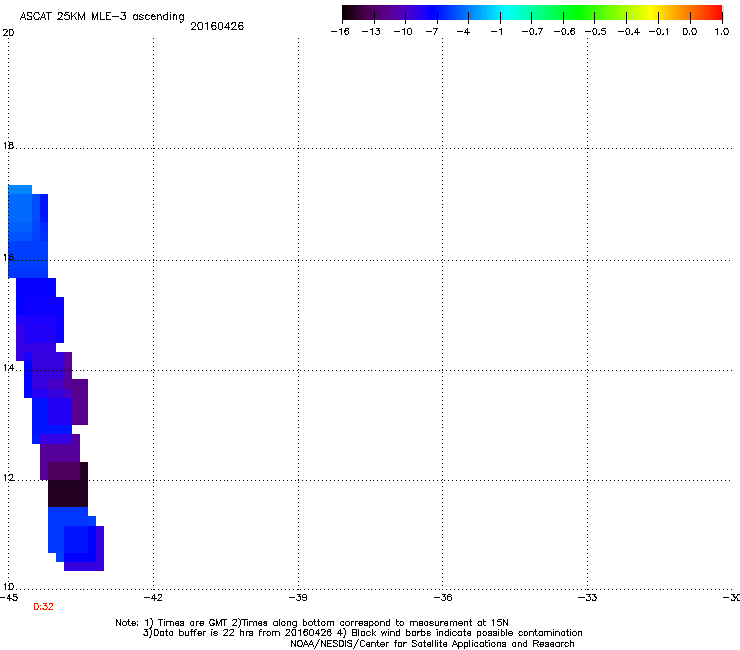
Task: Click the red 0:32 pass time
Action: (x=43, y=607)
